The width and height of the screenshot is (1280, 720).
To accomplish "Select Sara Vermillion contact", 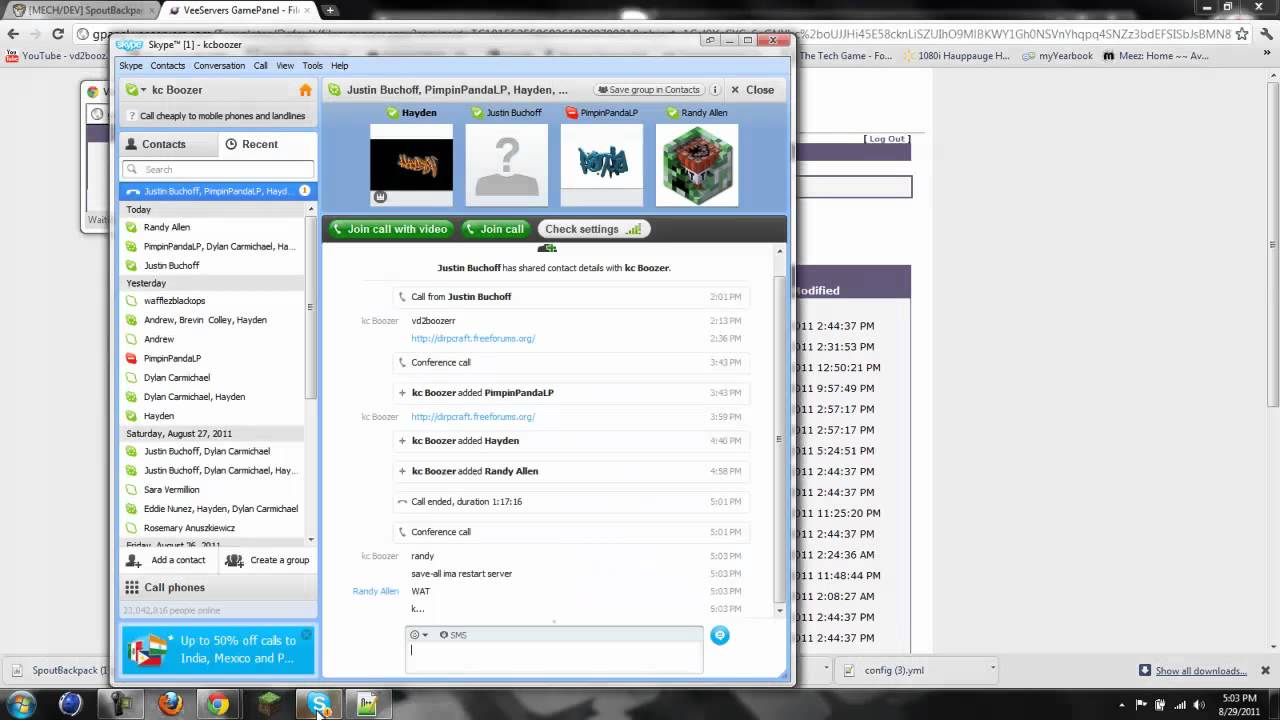I will [x=212, y=490].
